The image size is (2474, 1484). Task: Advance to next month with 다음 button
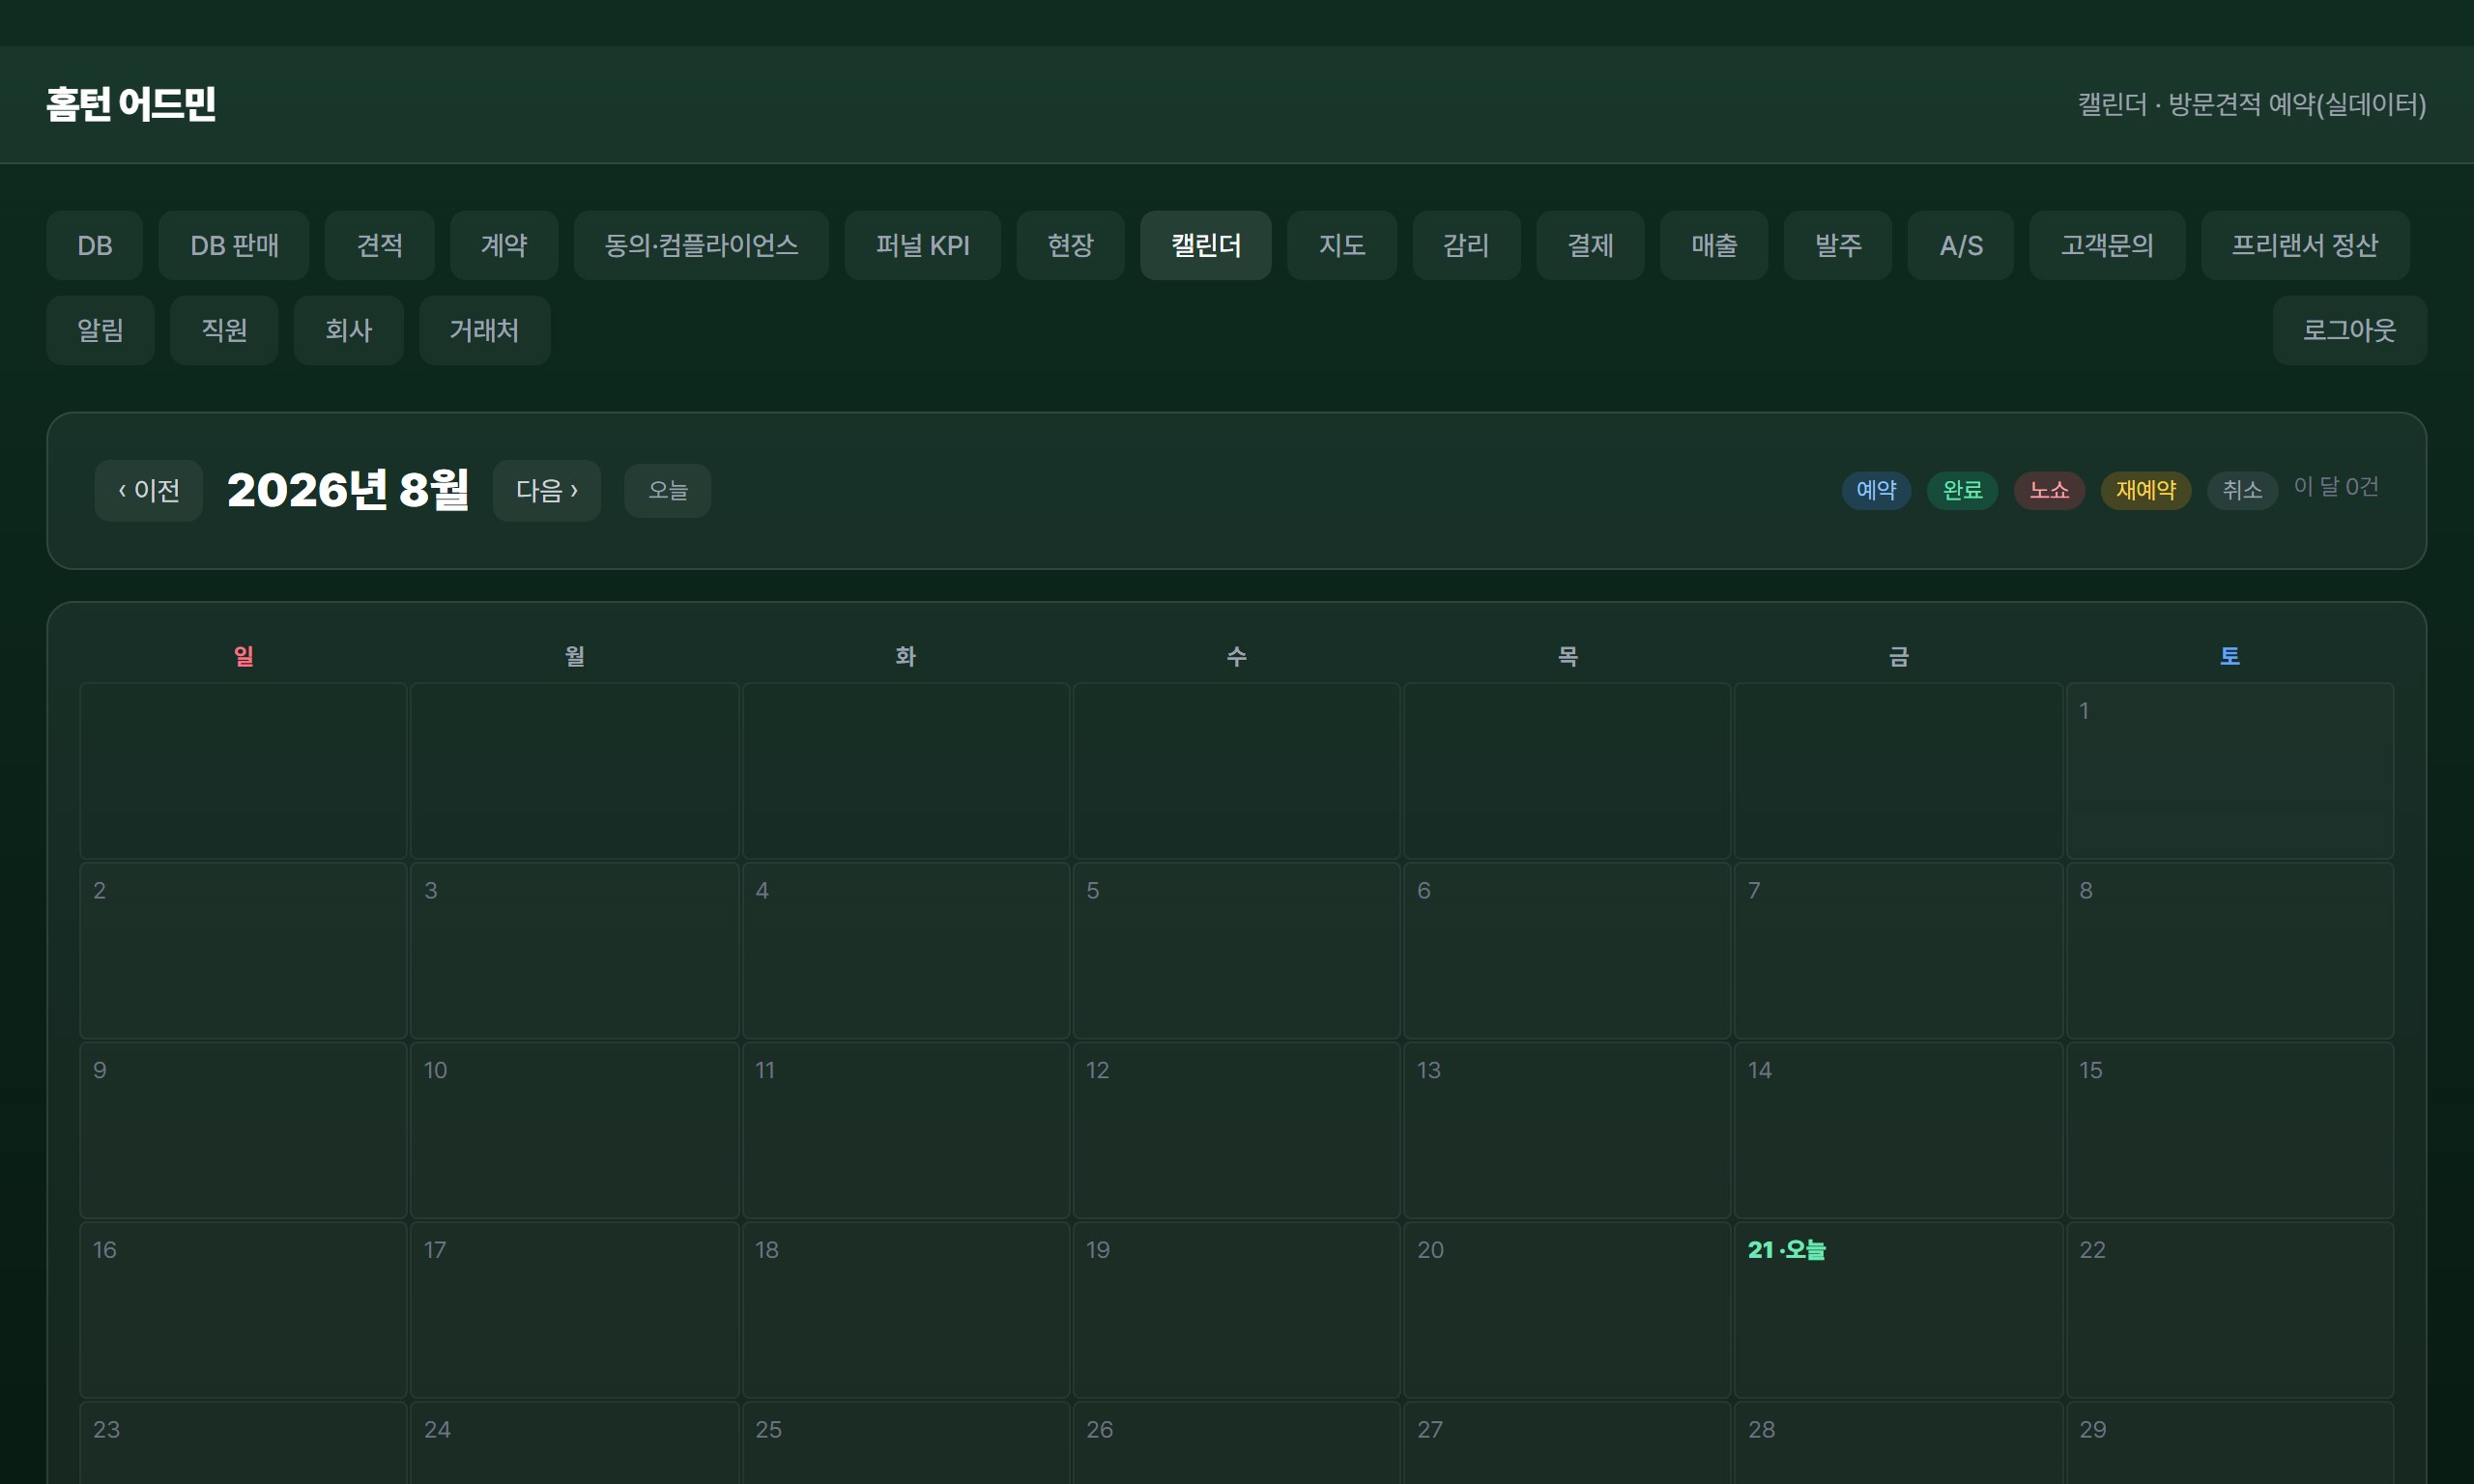[547, 490]
